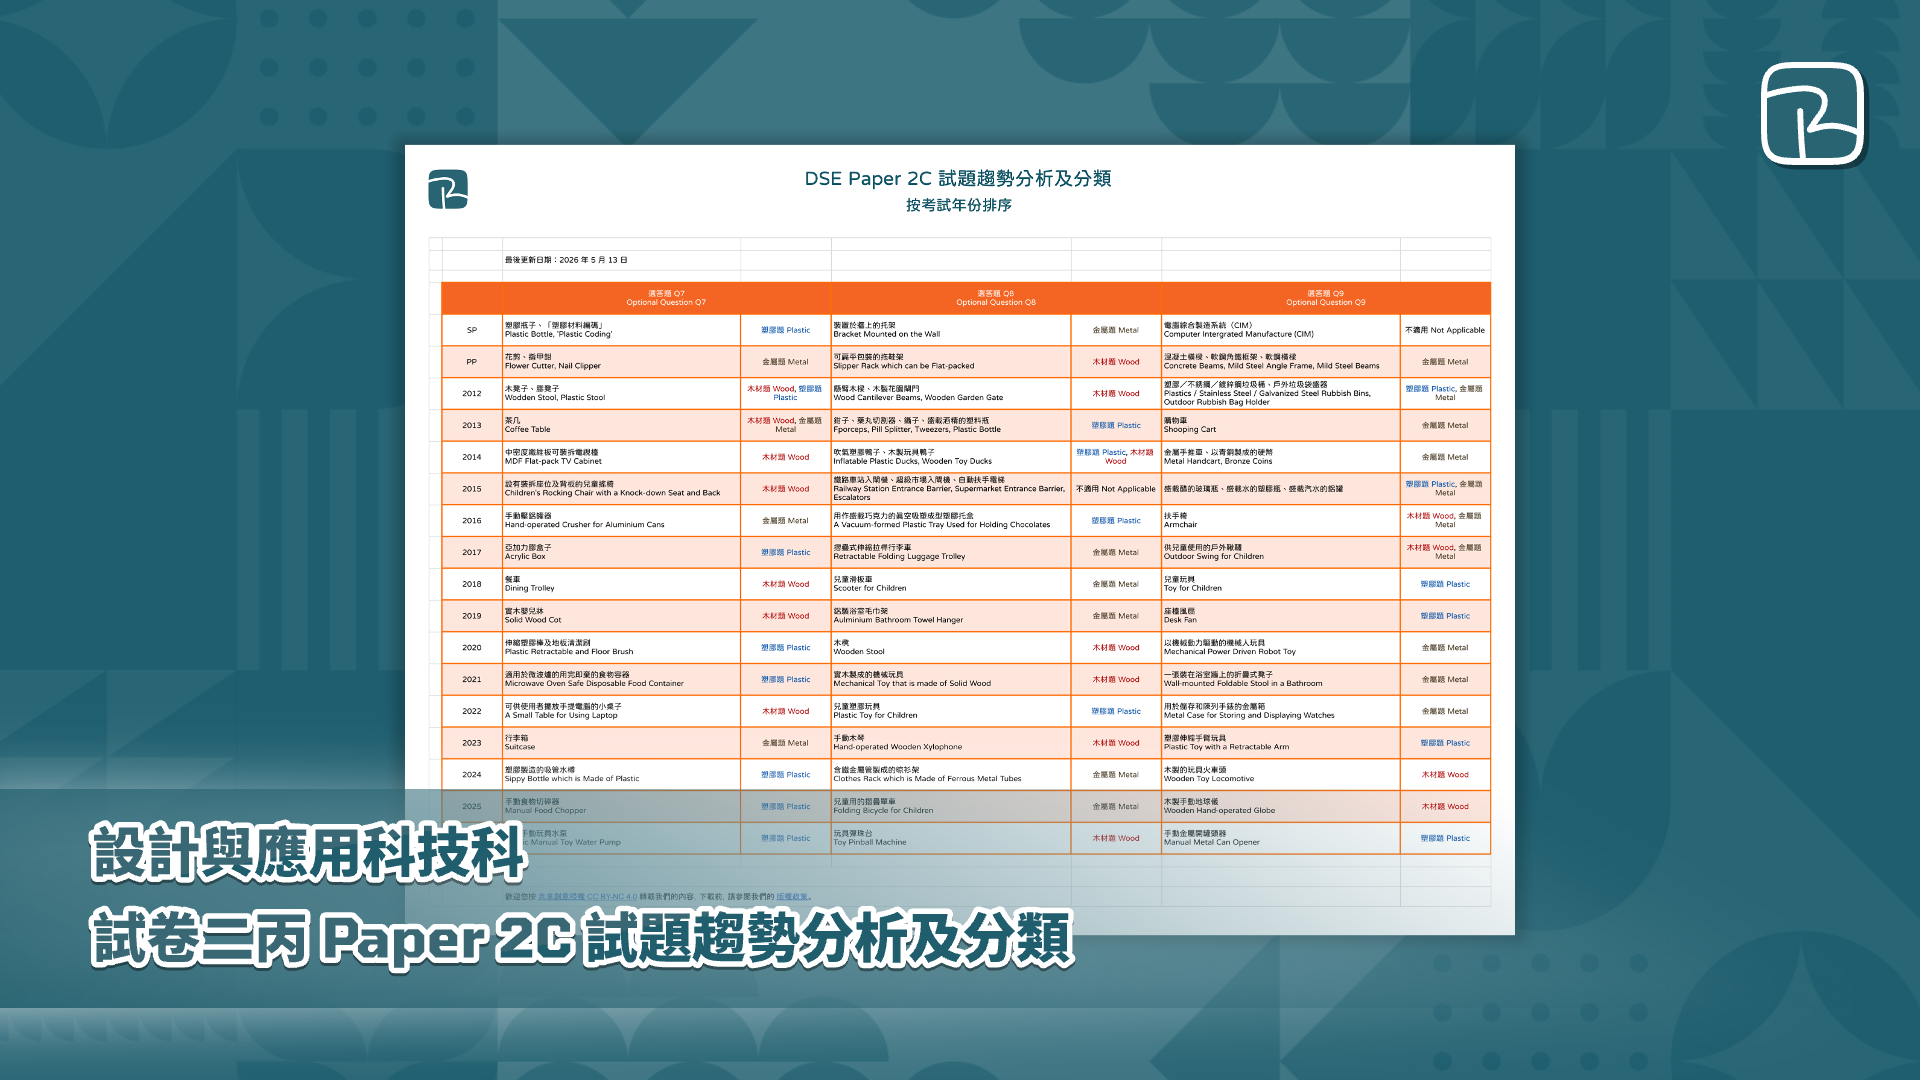Select the 2023 year cell
1920x1080 pixels.
[472, 743]
